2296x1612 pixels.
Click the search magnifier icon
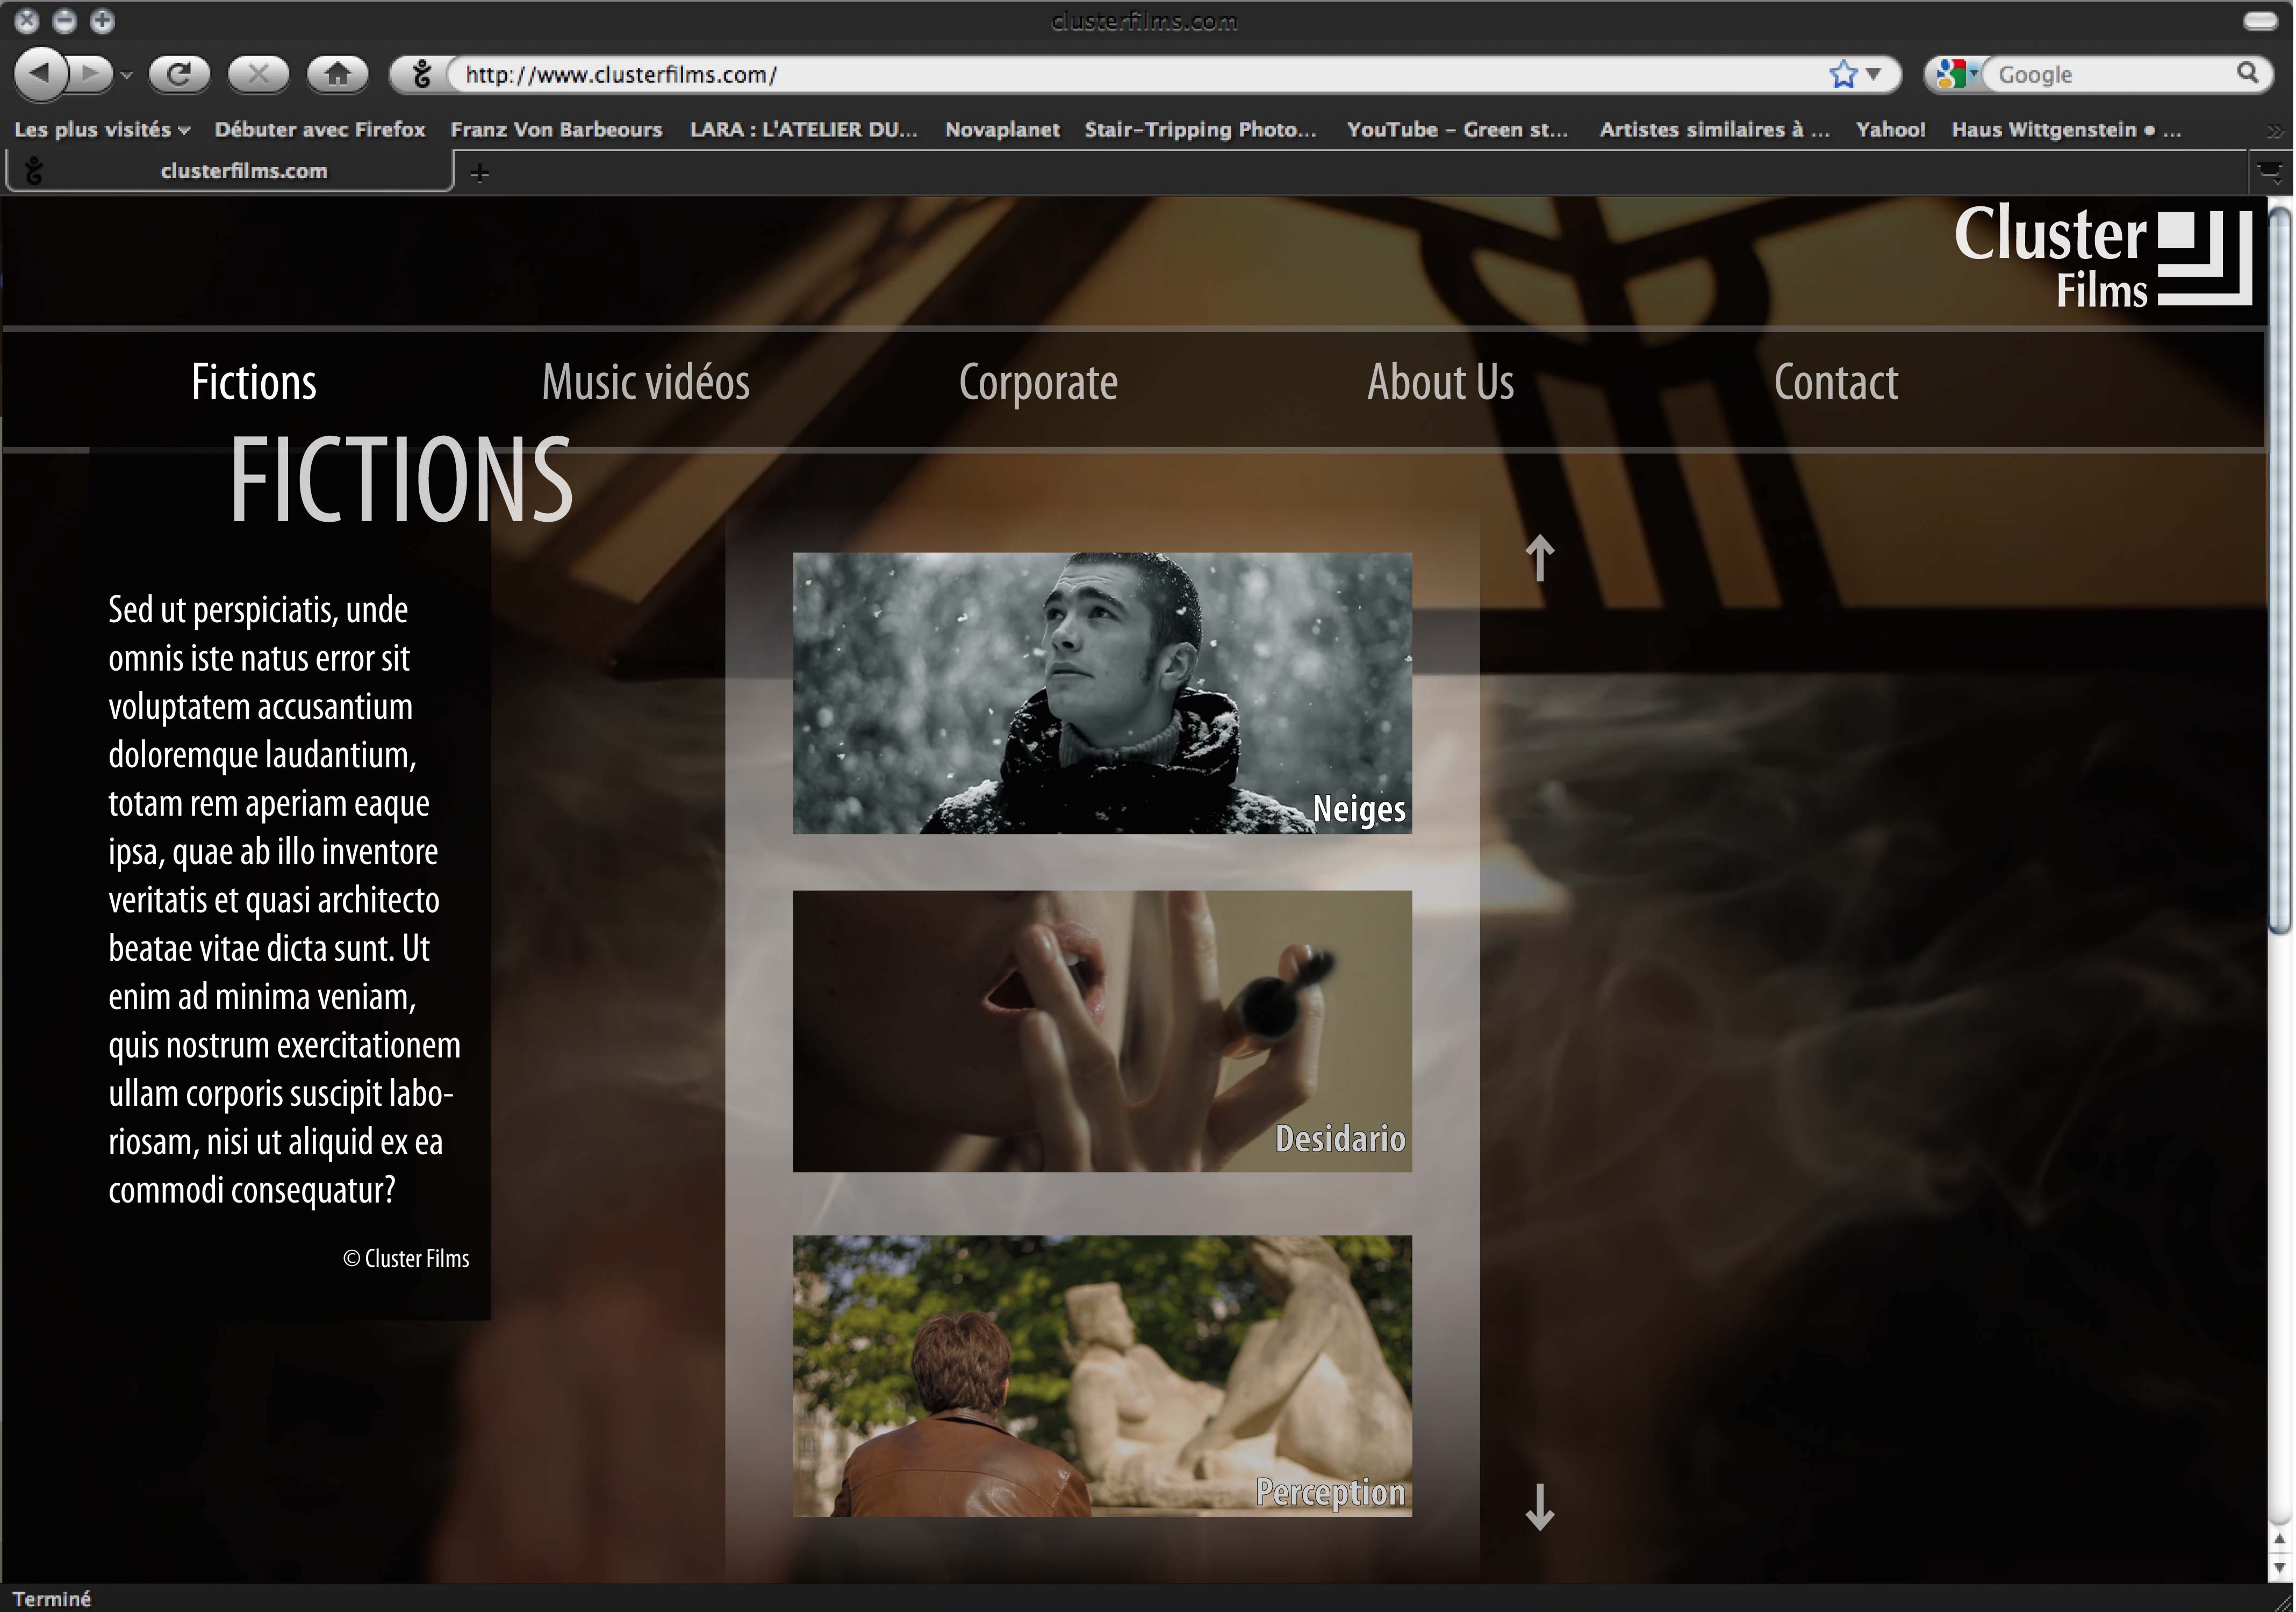(2247, 73)
